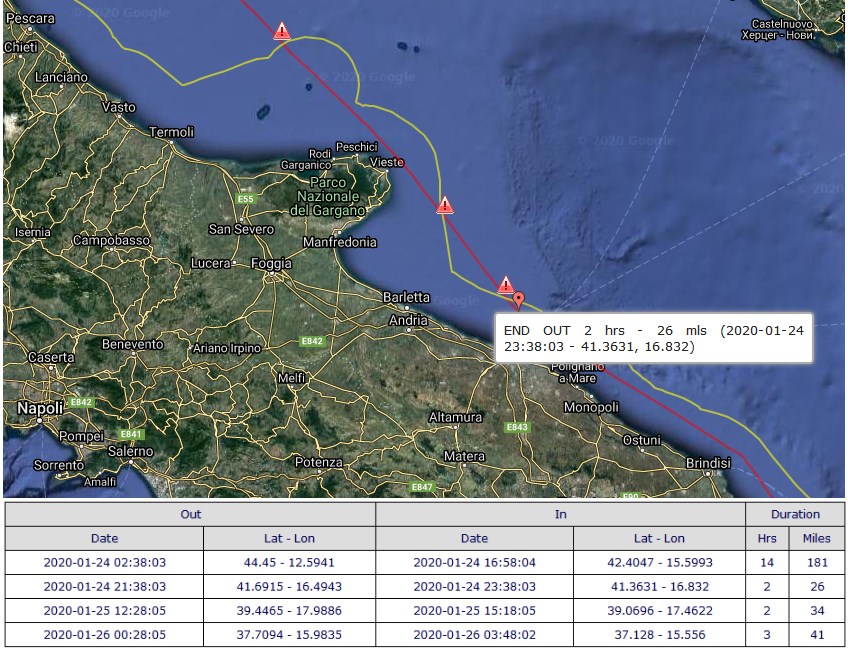Select out date 2020-01-26 00:28:05
Image resolution: width=848 pixels, height=650 pixels.
104,634
